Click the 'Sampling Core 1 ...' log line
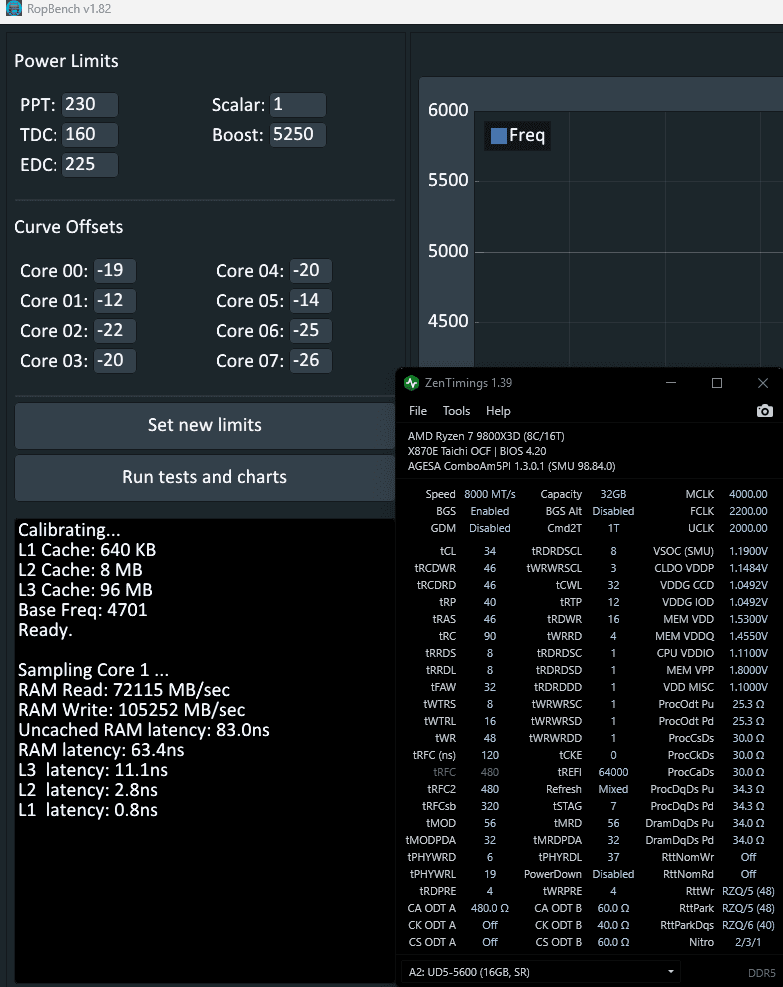The width and height of the screenshot is (783, 987). [93, 670]
